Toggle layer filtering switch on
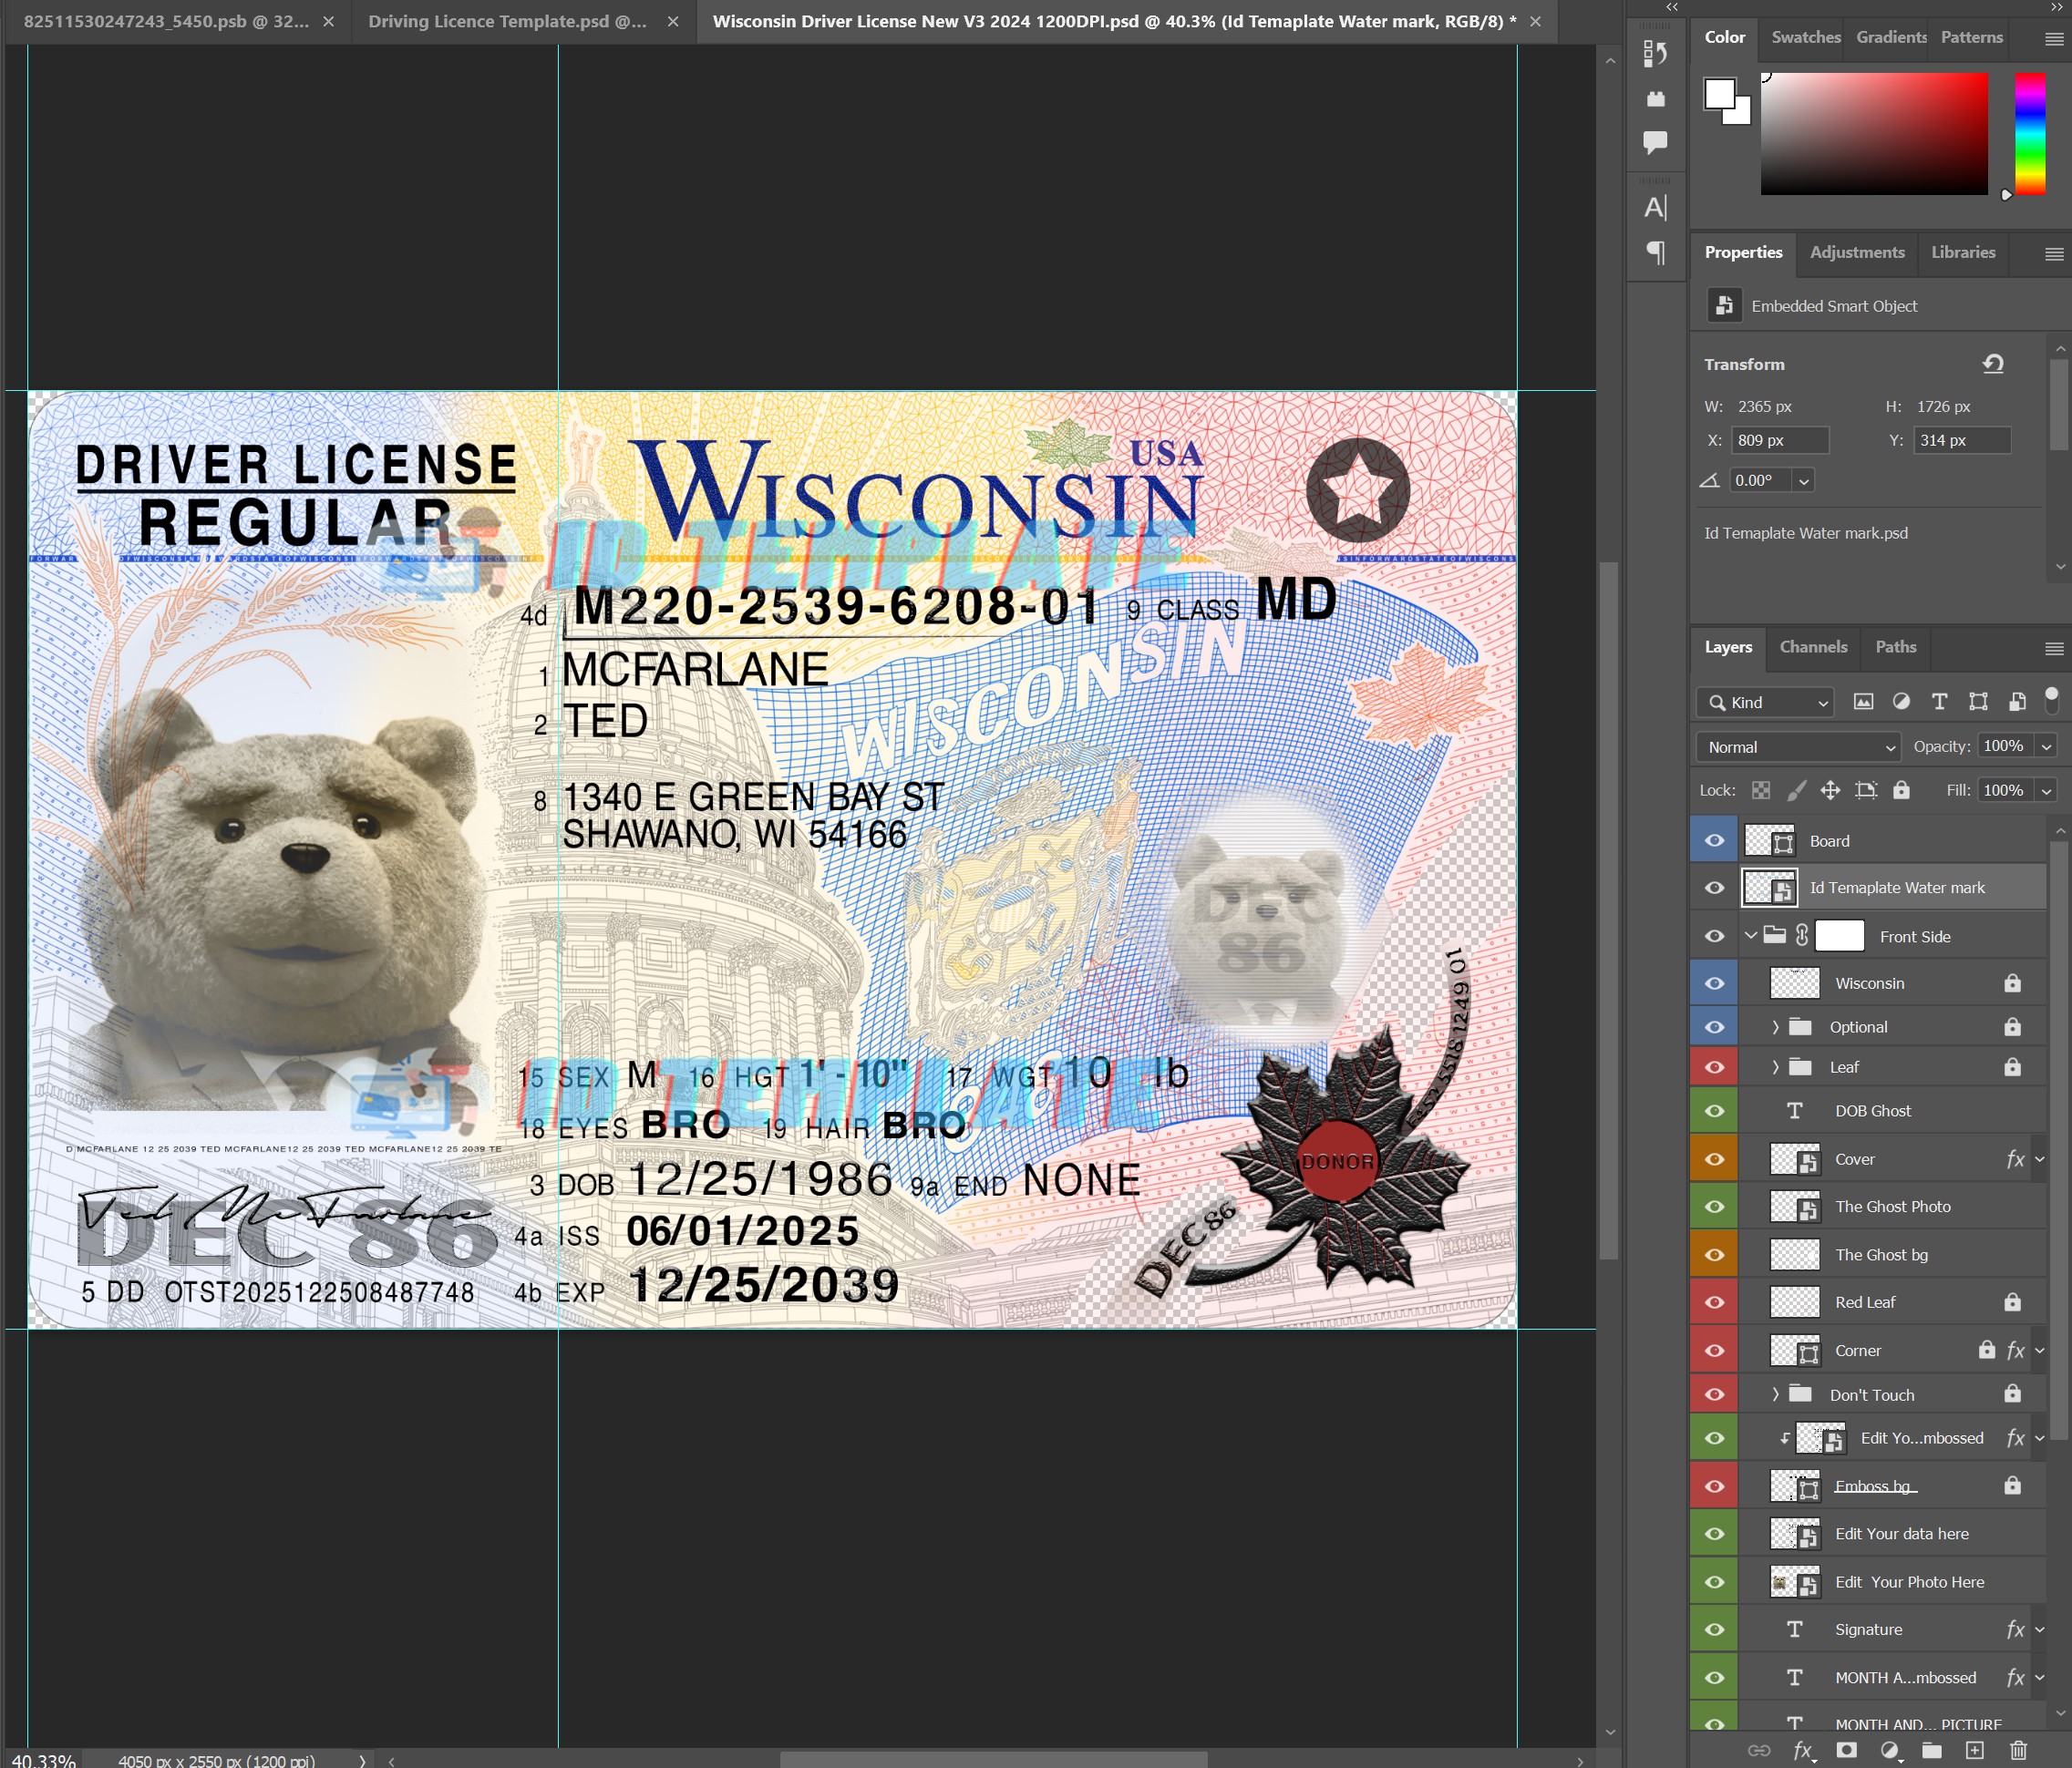 click(x=2051, y=700)
